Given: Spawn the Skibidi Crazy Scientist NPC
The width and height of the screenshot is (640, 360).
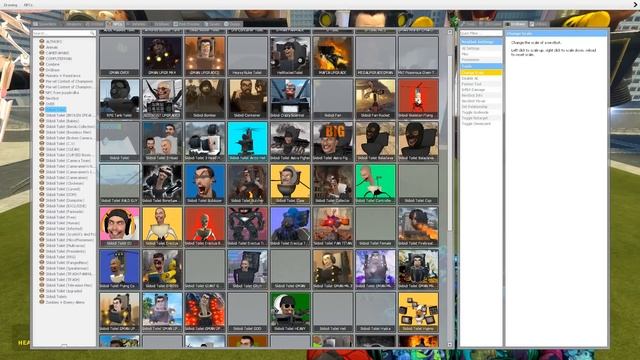Looking at the screenshot, I should (x=290, y=99).
